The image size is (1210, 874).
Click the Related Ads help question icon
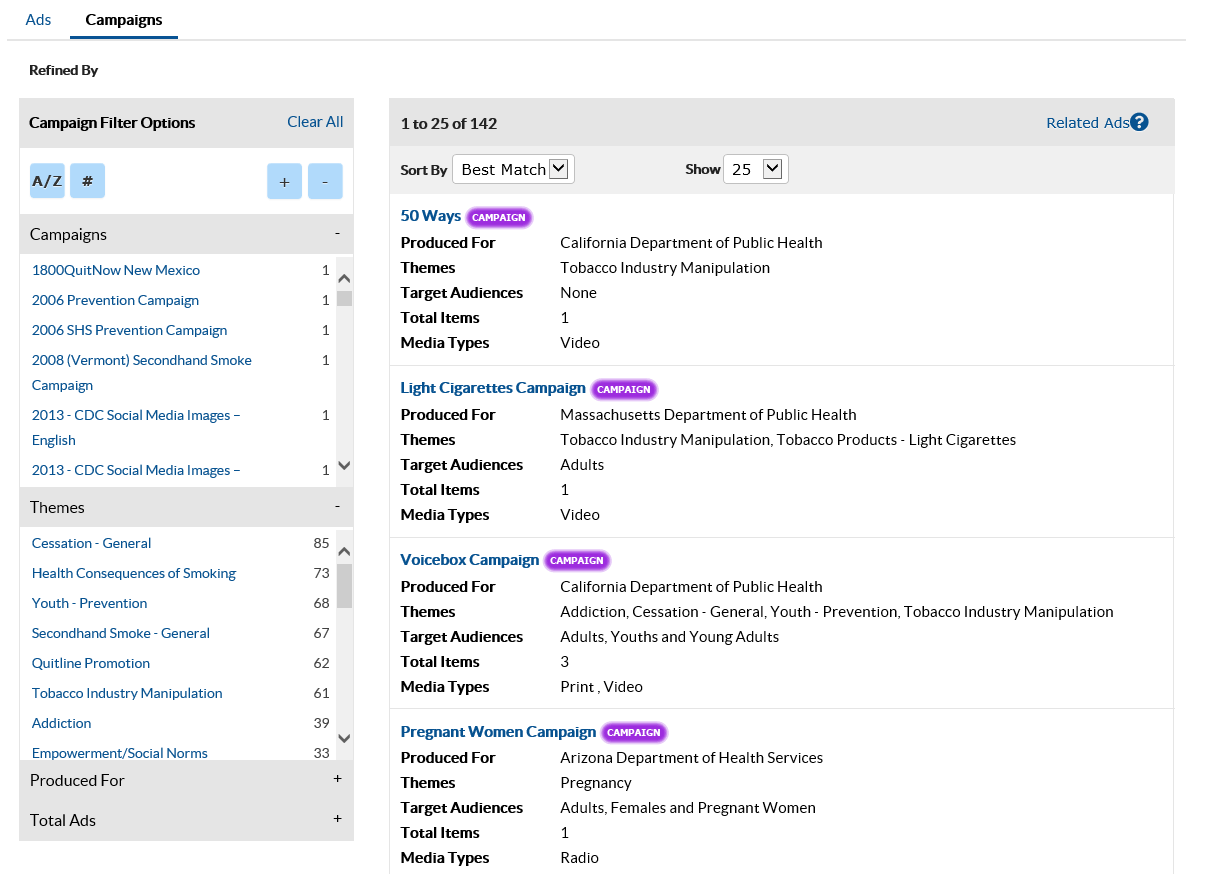click(1139, 122)
